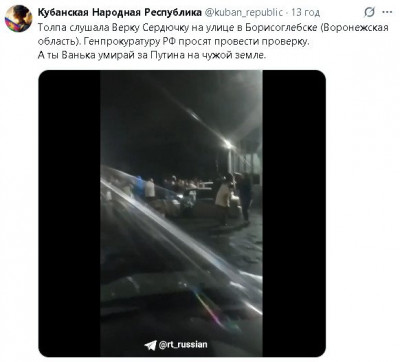Click the word Борисоглебске in tweet text
400x362 pixels.
(282, 27)
